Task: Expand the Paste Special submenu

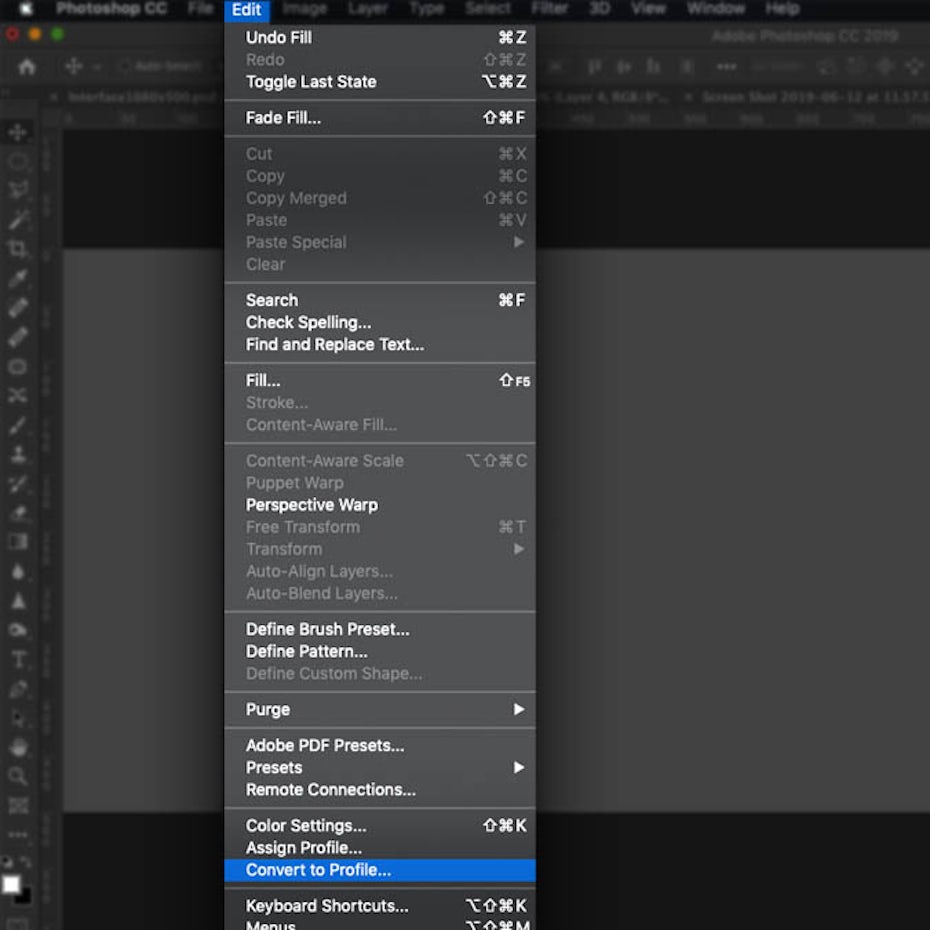Action: pyautogui.click(x=380, y=242)
